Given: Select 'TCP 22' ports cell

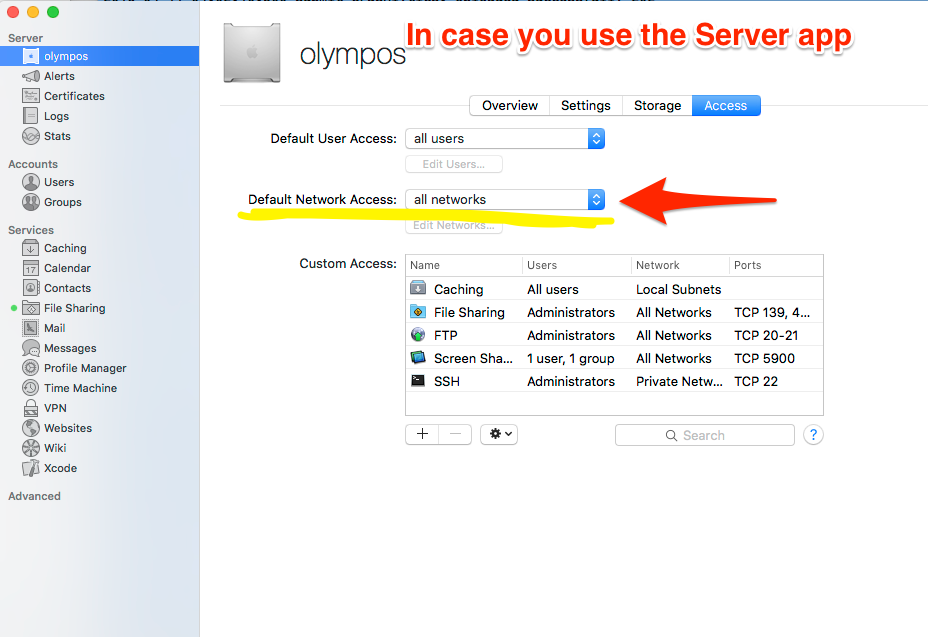Looking at the screenshot, I should pyautogui.click(x=756, y=382).
